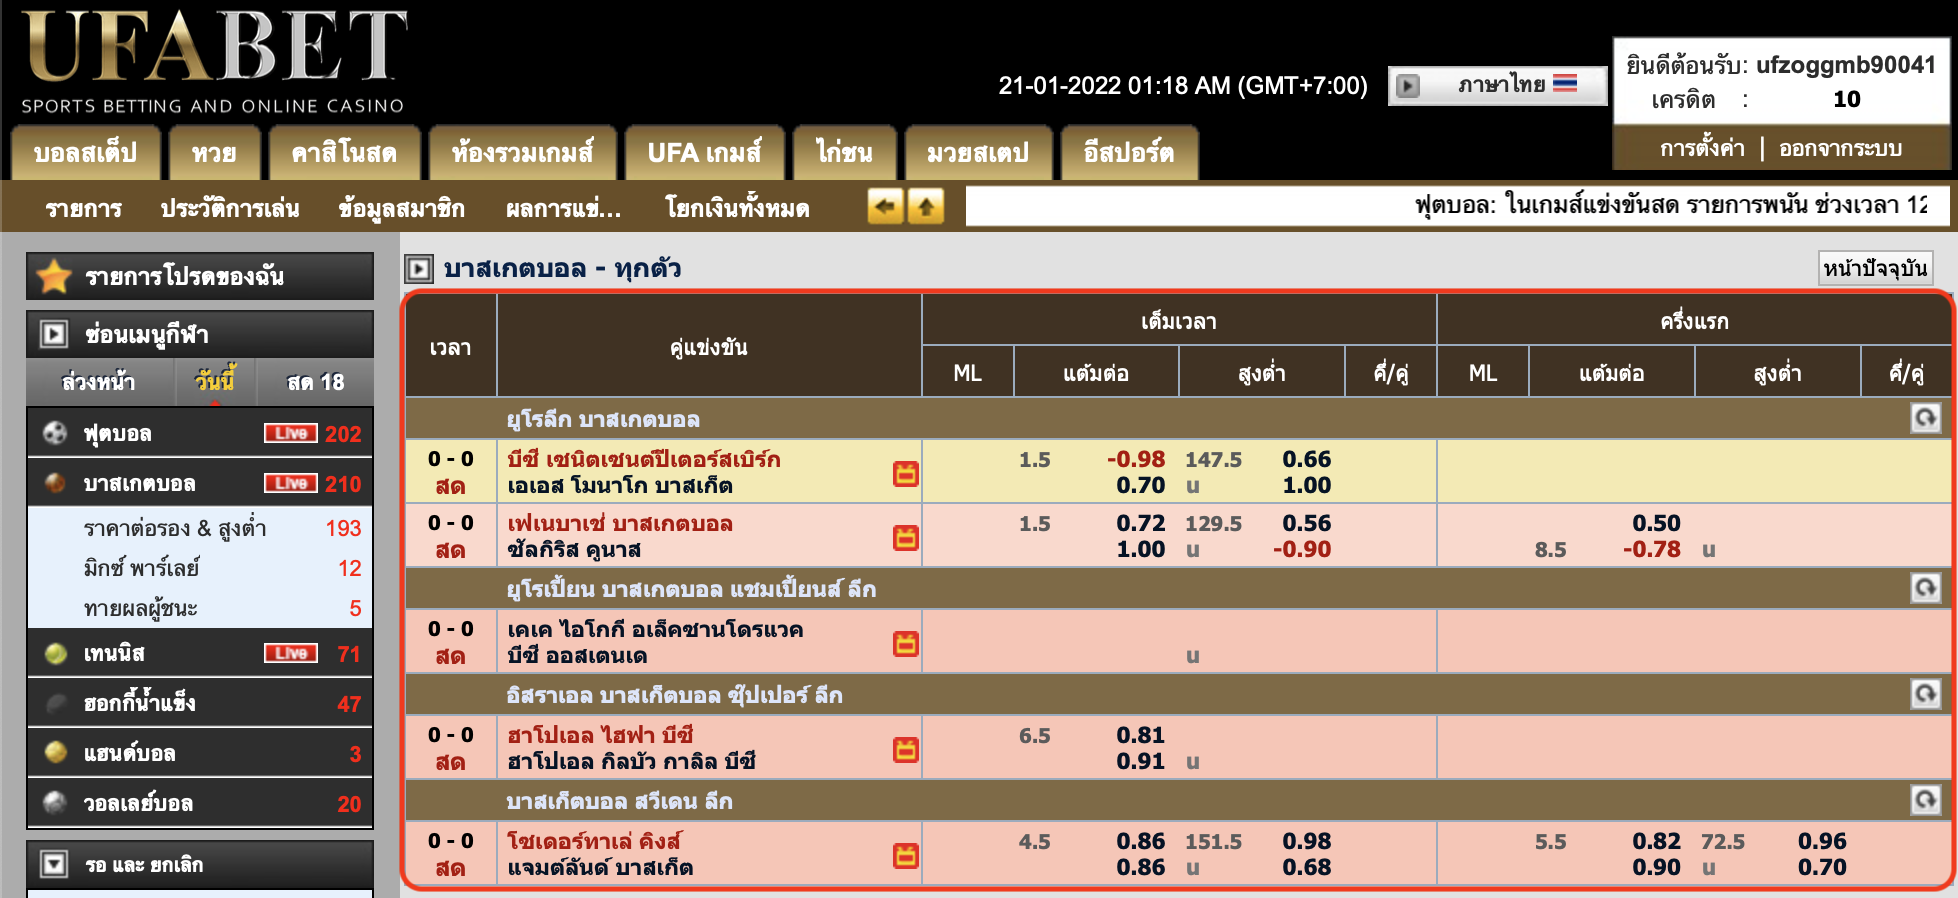Click the UFABET logo
Viewport: 1958px width, 898px height.
pos(214,60)
